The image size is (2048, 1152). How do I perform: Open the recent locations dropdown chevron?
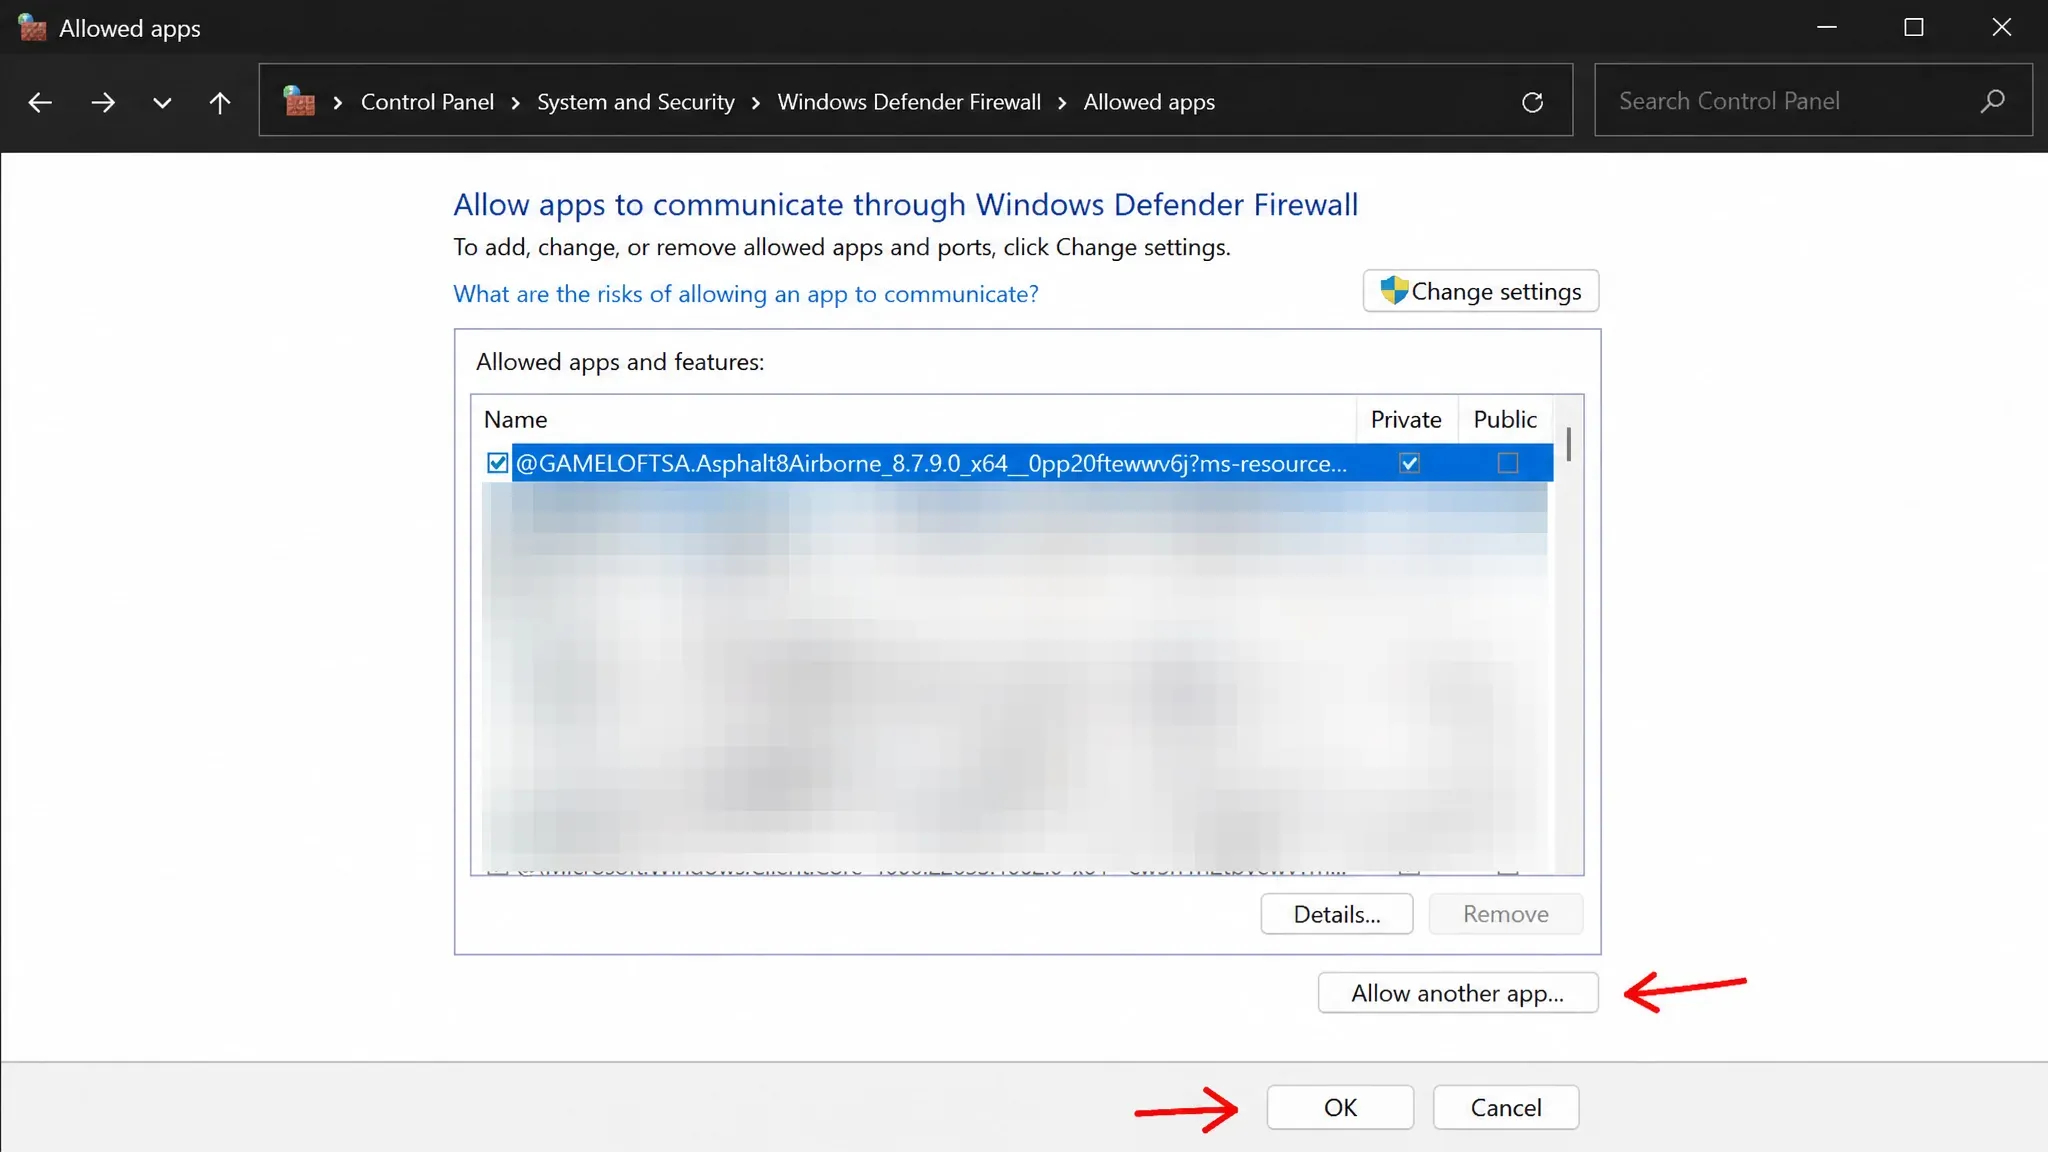[162, 102]
